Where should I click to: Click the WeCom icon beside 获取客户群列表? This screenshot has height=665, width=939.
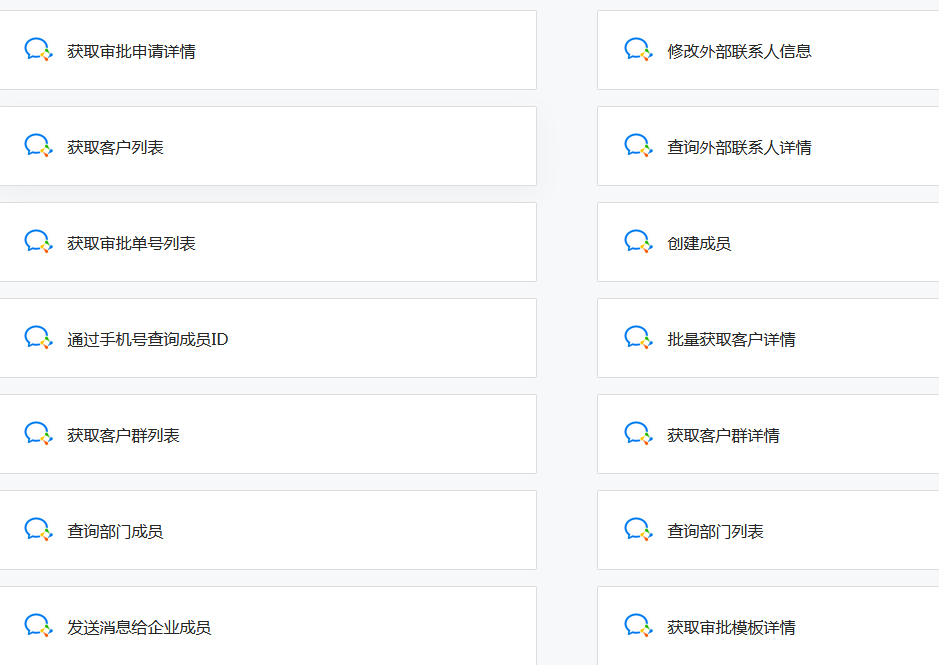coord(38,434)
